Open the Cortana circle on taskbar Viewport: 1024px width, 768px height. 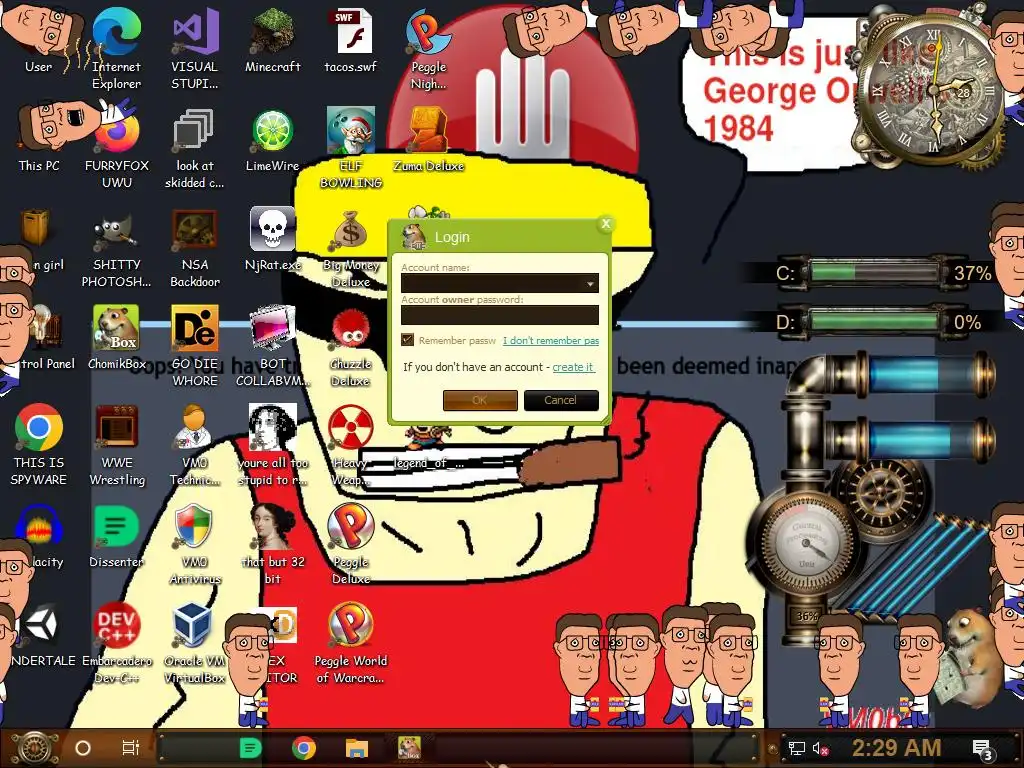click(x=83, y=748)
